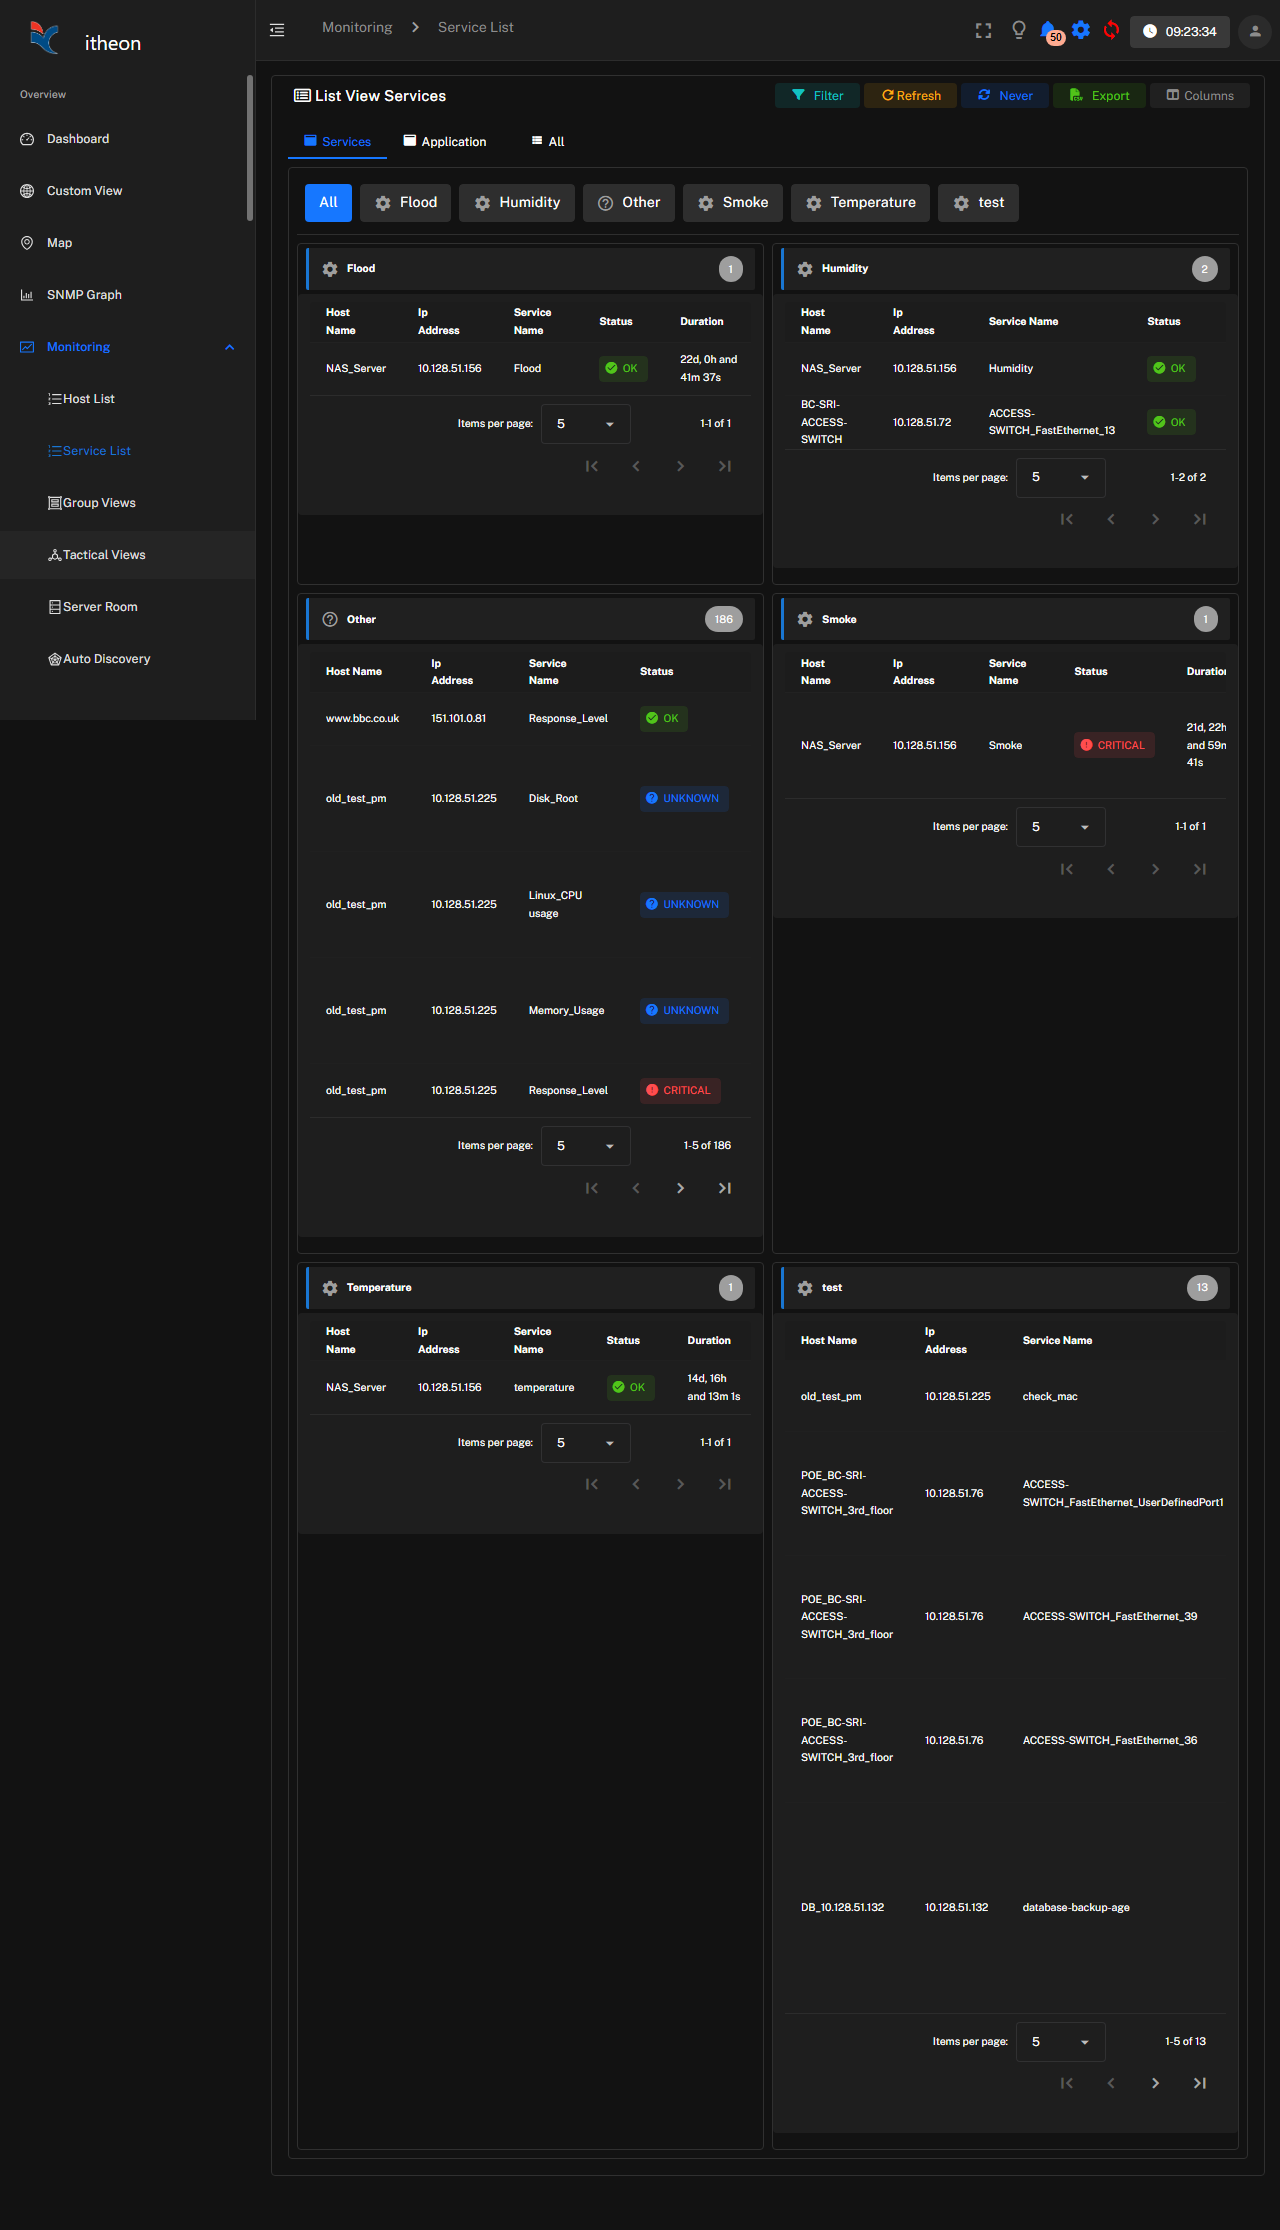1280x2230 pixels.
Task: Click CRITICAL status badge for Smoke service
Action: point(1114,745)
